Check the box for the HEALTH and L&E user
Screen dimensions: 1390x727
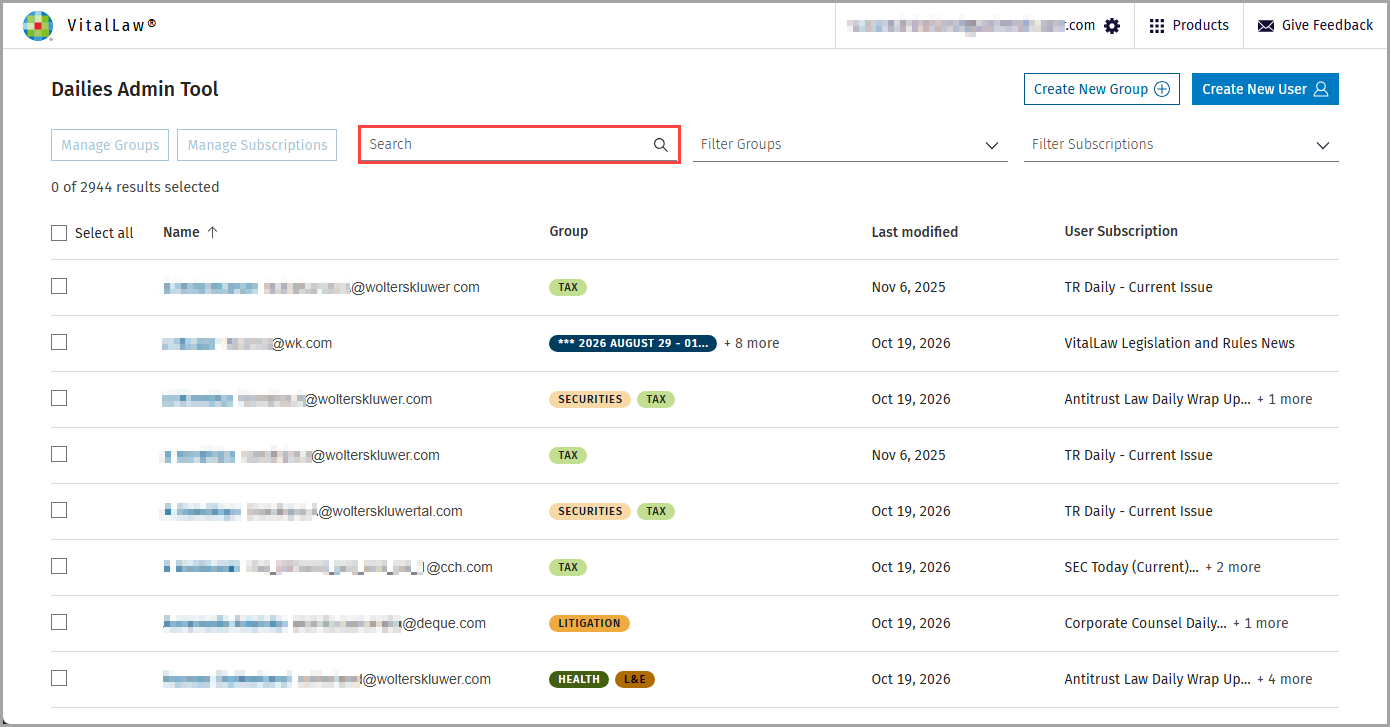coord(59,678)
